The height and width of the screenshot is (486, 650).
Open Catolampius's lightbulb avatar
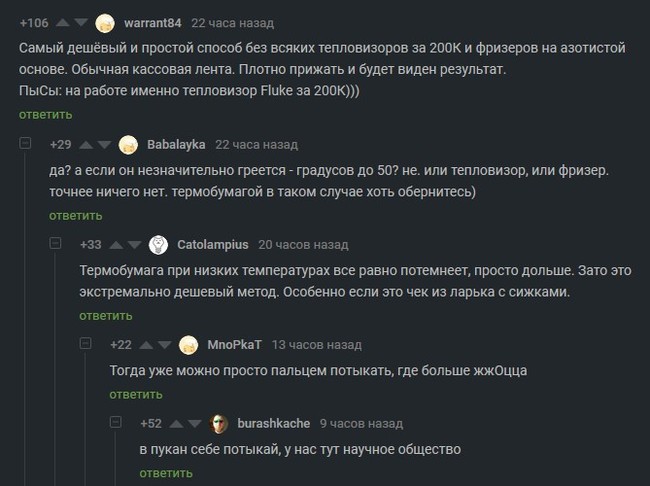click(158, 245)
